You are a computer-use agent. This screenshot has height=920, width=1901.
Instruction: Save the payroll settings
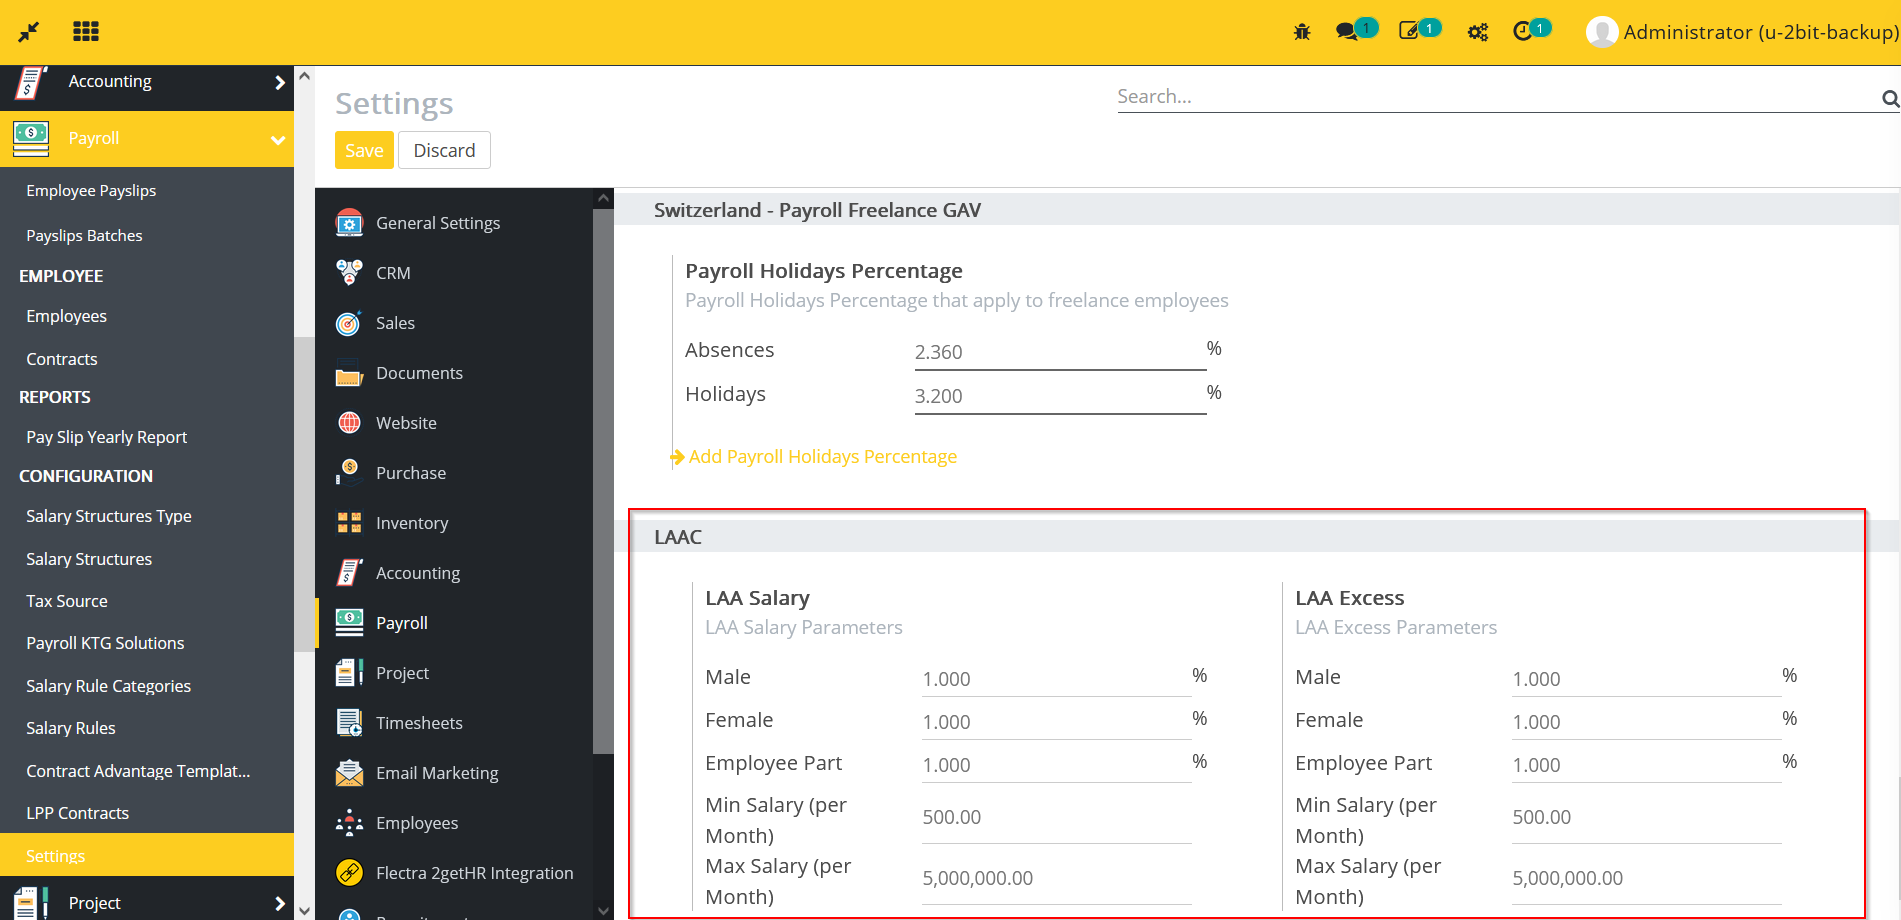363,150
